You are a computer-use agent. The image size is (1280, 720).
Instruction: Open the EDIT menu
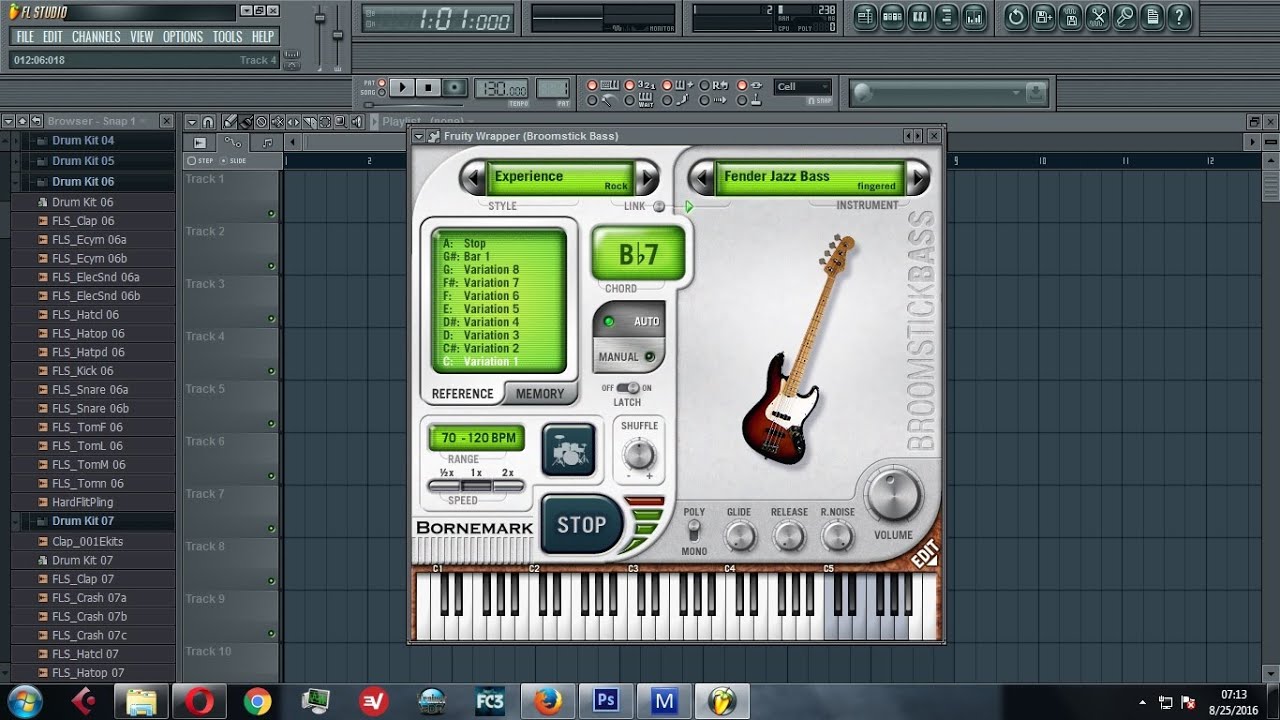pos(53,37)
